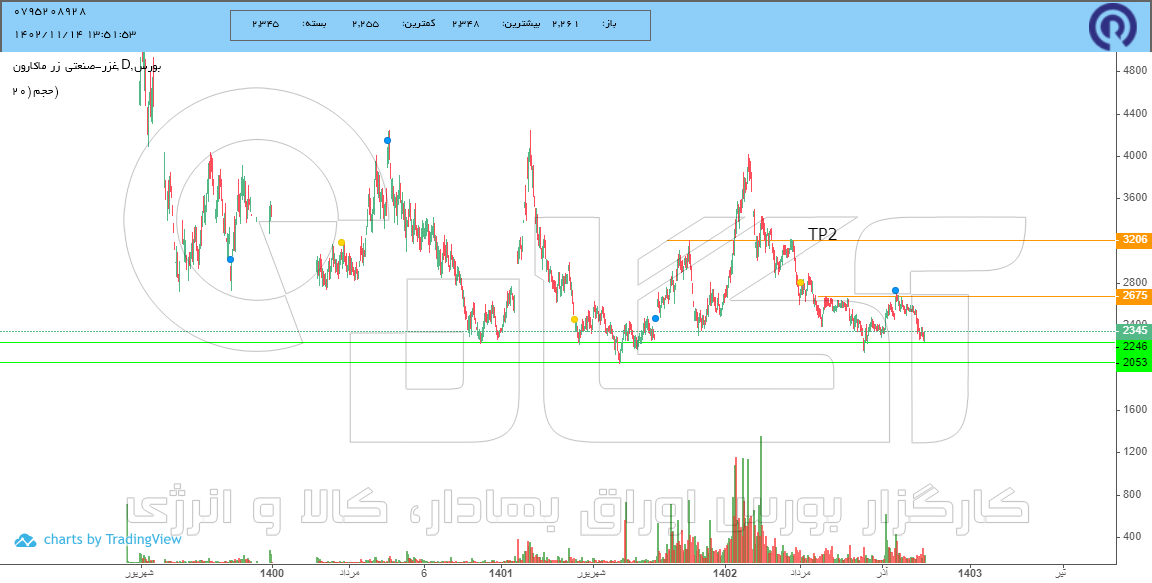Click the green 2246 support label

pos(1133,346)
